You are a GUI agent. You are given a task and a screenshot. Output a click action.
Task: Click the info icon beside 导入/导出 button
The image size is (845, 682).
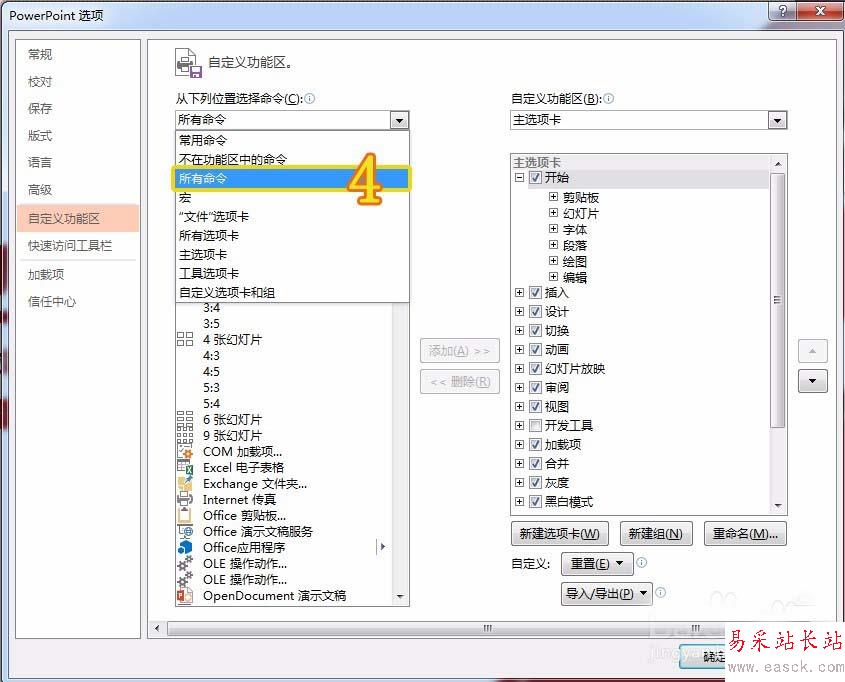(661, 593)
